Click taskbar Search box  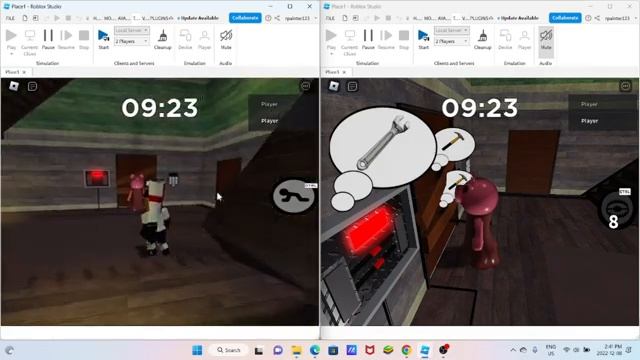tap(229, 350)
